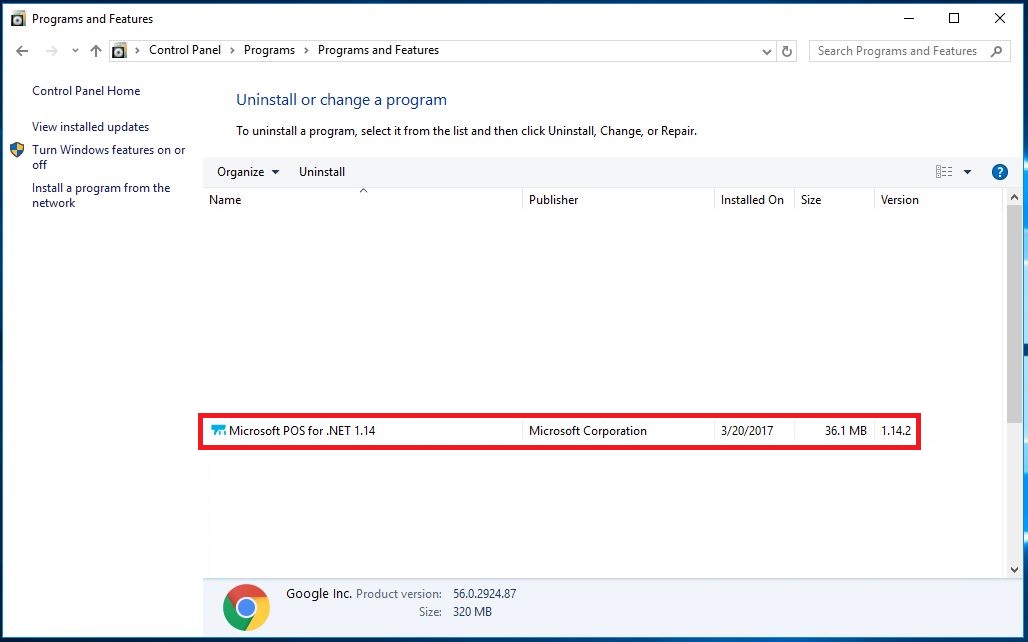Expand the address bar history dropdown
The width and height of the screenshot is (1028, 642).
pyautogui.click(x=767, y=51)
